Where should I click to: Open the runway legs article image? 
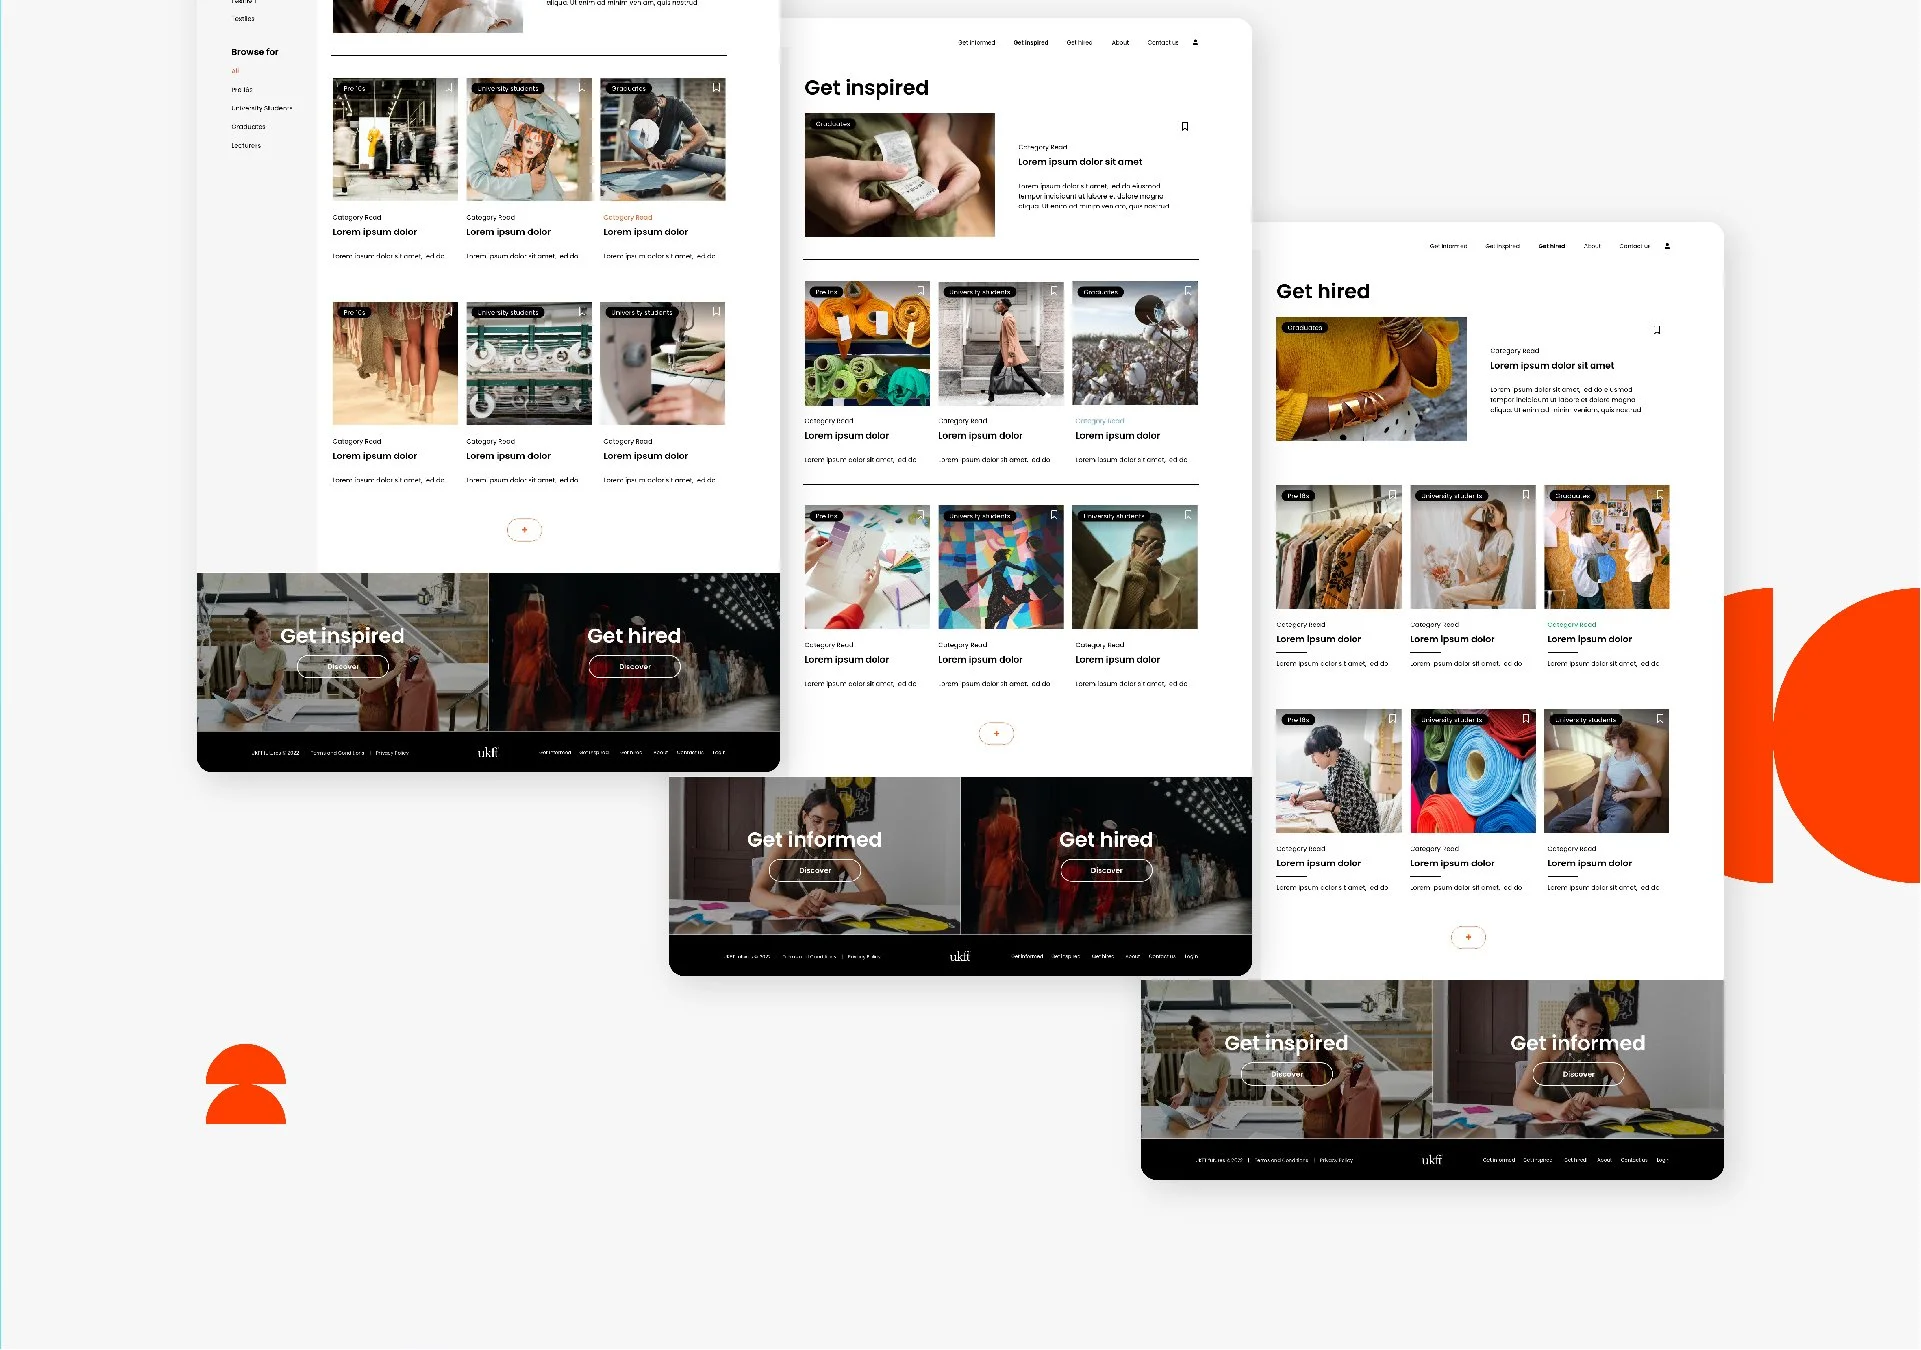tap(395, 364)
